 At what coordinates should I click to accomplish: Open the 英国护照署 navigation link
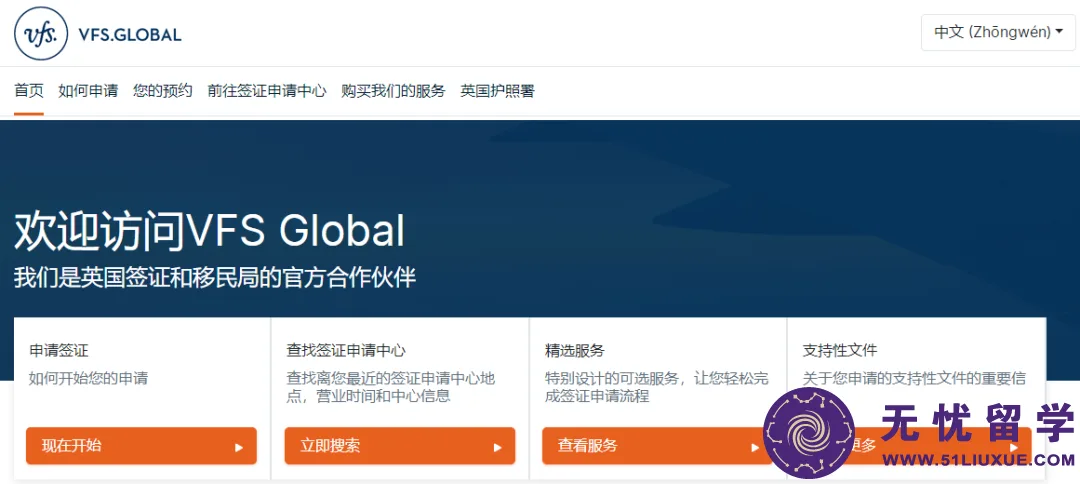[x=497, y=91]
